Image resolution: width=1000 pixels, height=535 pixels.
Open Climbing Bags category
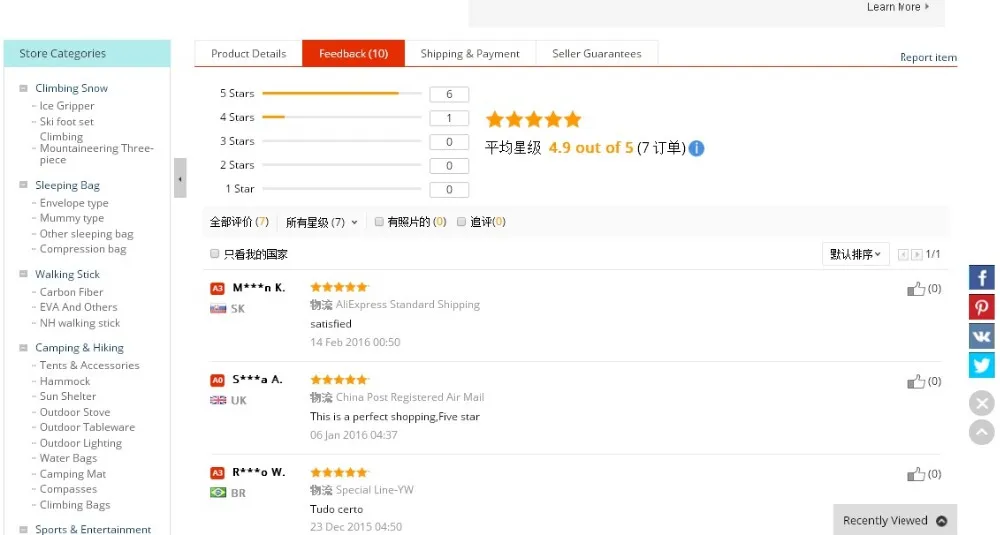[x=75, y=505]
